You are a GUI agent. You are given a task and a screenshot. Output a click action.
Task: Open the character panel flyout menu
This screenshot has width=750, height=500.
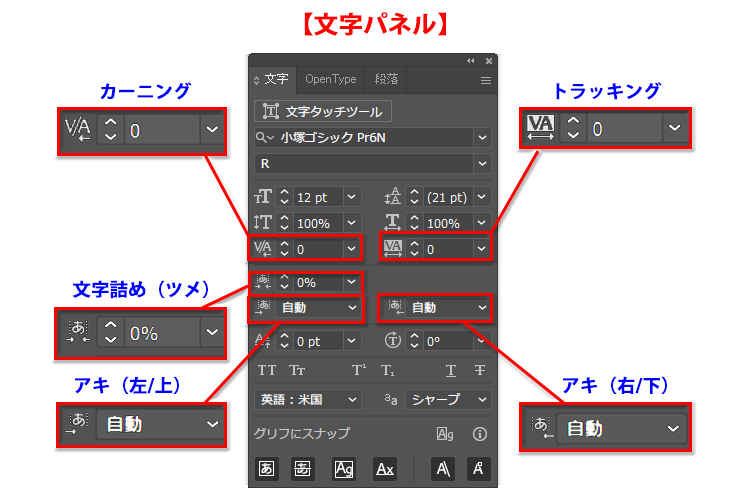click(x=485, y=80)
